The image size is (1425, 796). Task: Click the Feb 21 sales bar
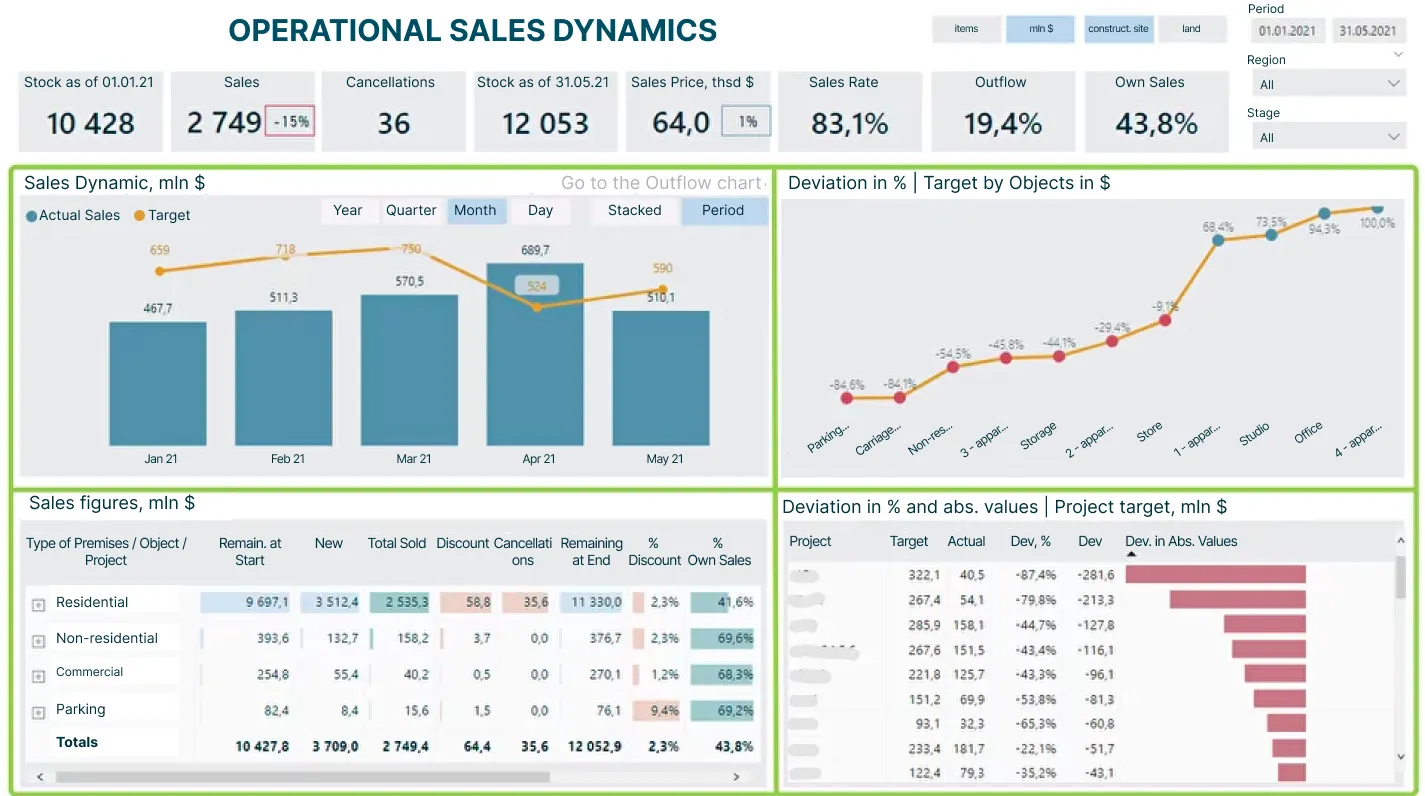coord(284,377)
